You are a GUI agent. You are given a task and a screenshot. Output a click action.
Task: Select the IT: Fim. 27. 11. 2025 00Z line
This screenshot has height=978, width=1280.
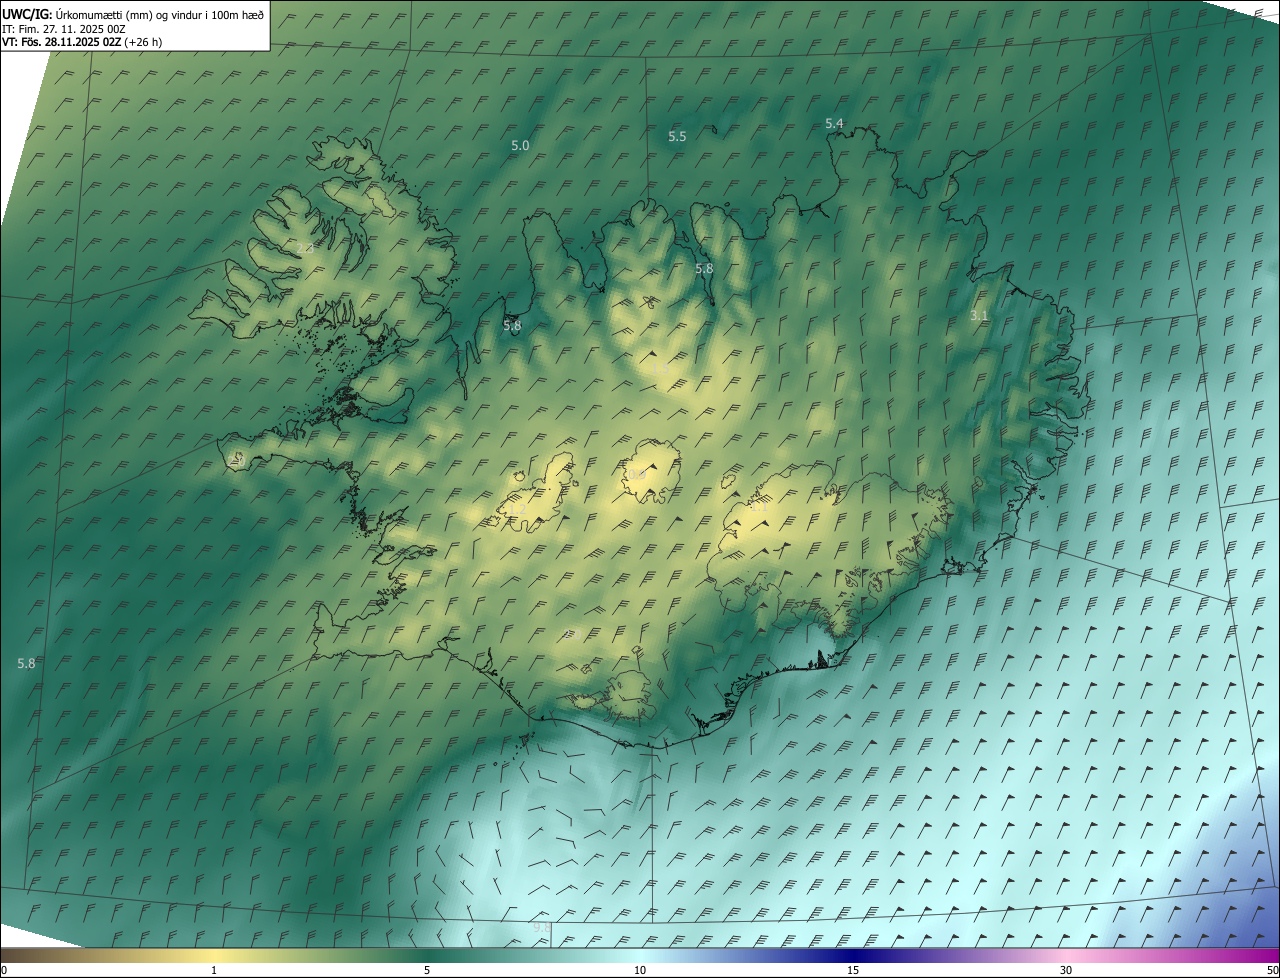coord(64,29)
